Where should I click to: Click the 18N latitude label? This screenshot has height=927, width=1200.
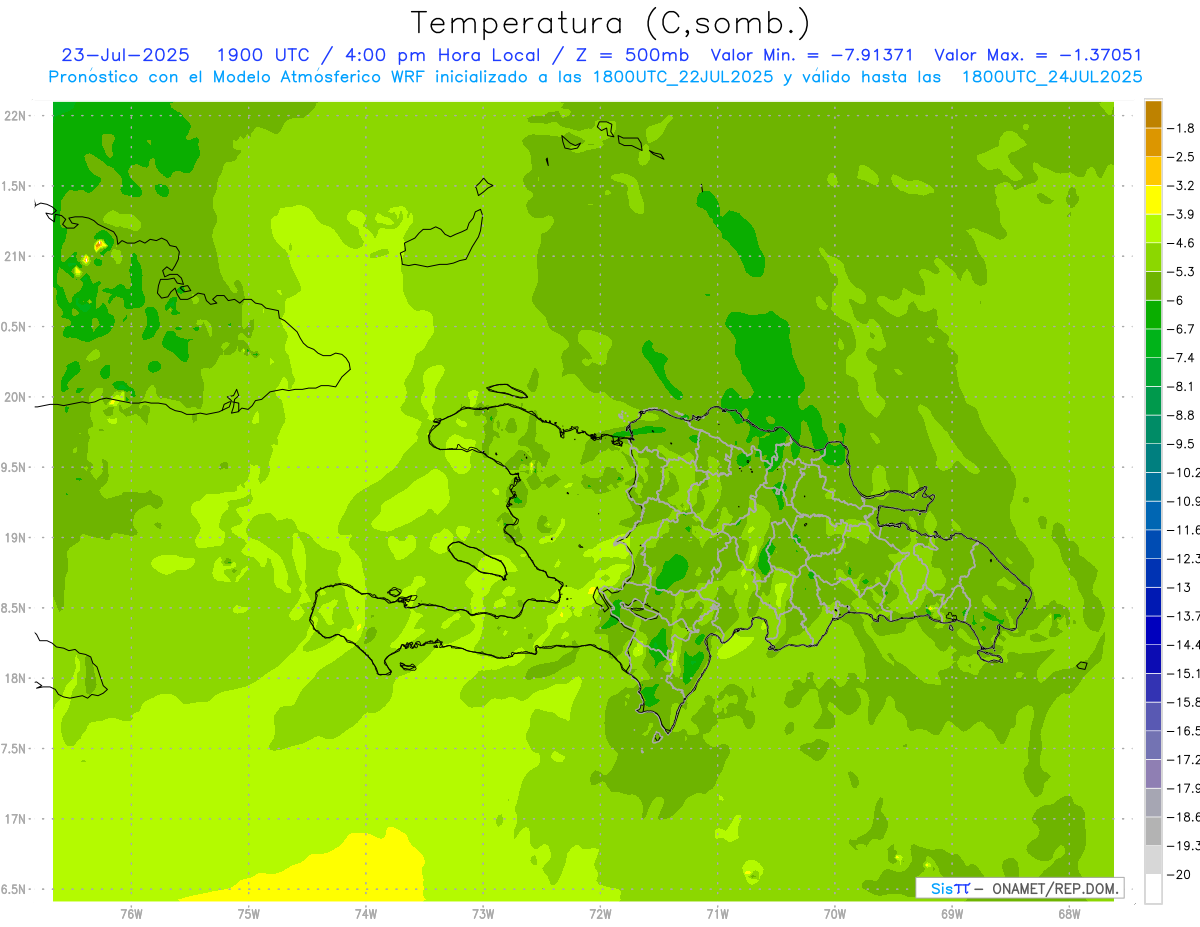(15, 678)
